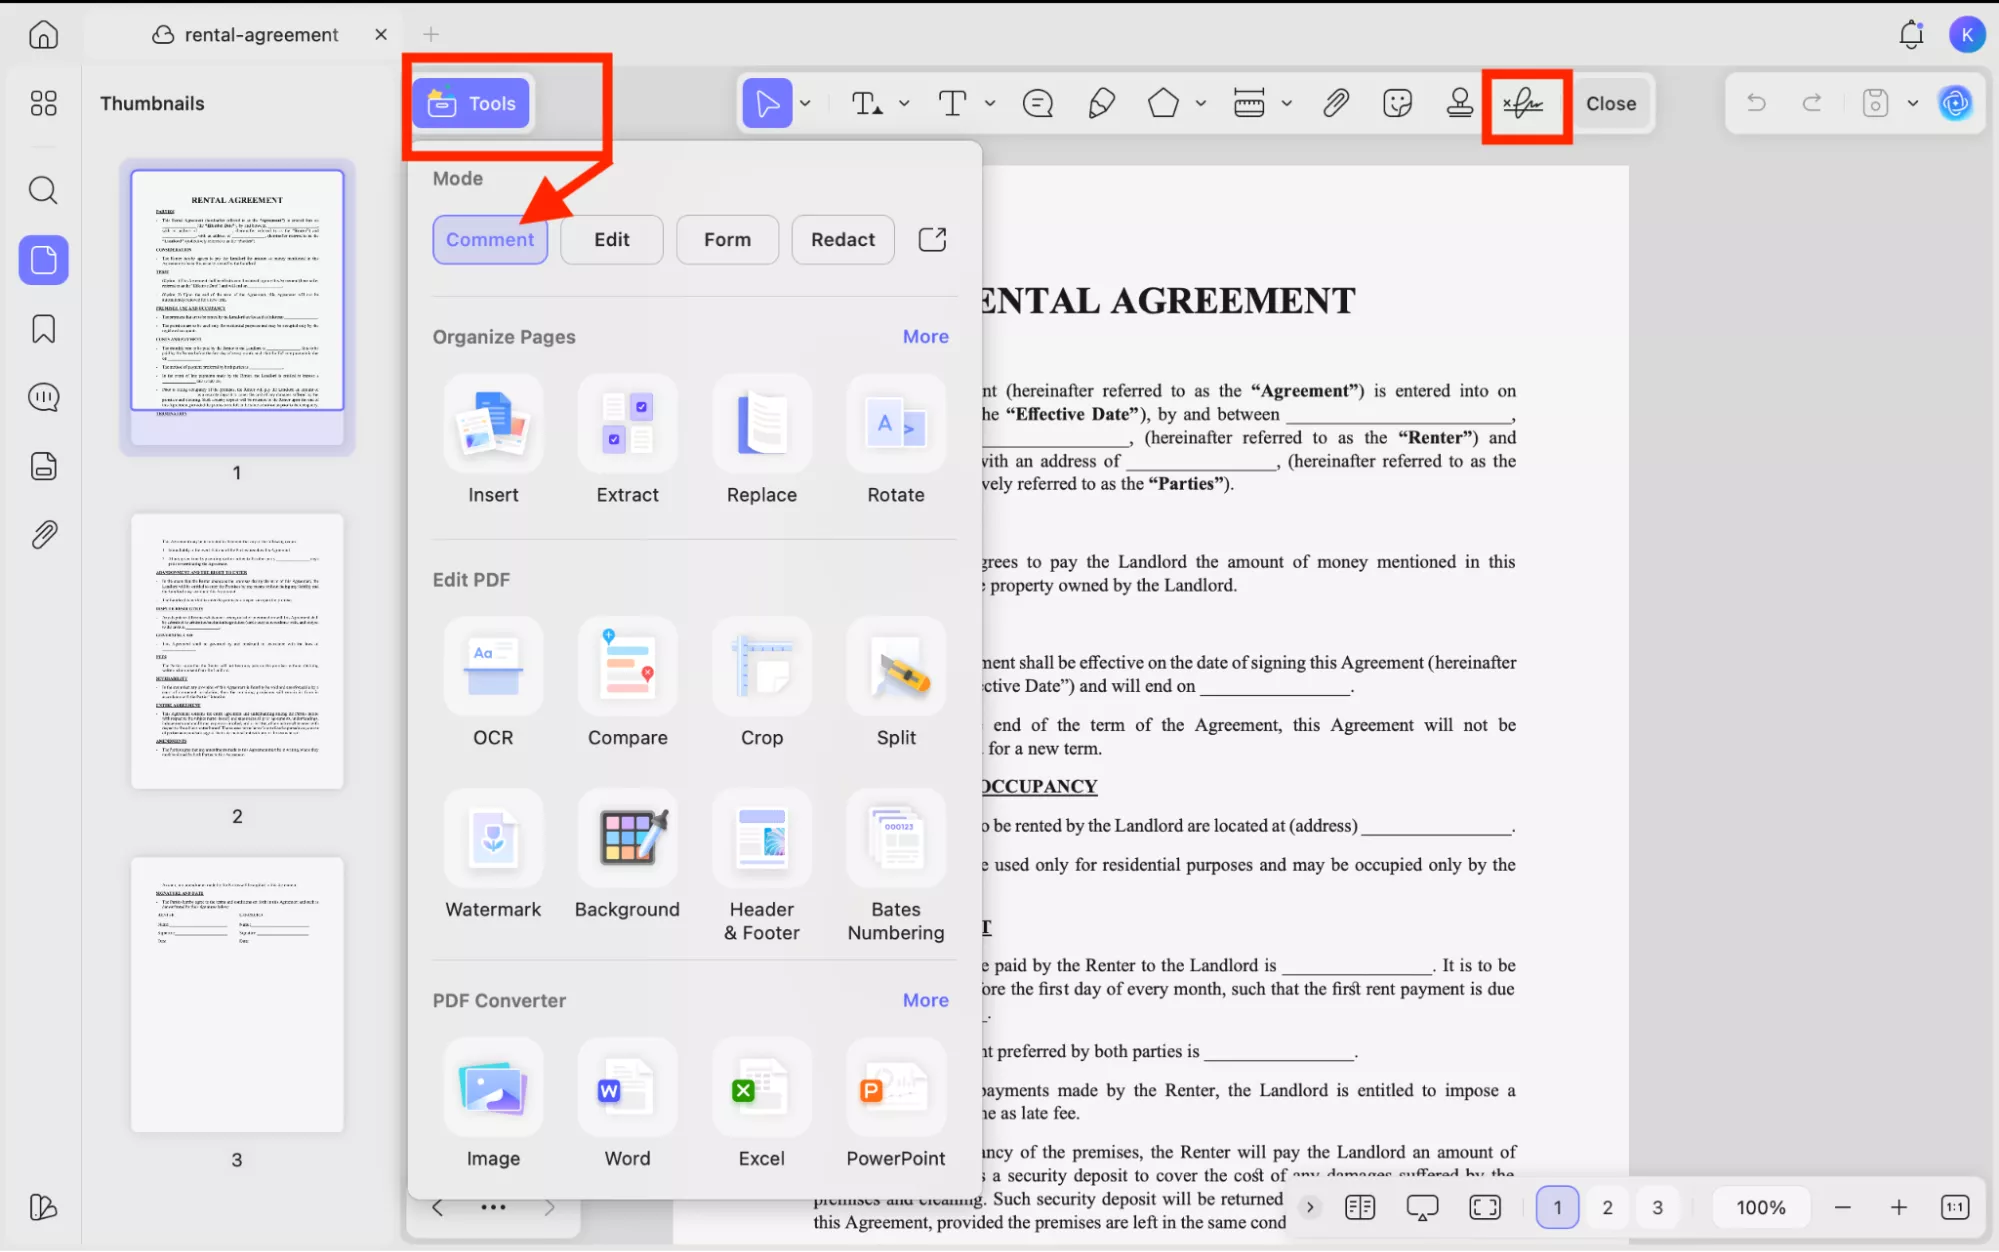Decrease zoom using the minus control
This screenshot has height=1252, width=1999.
pos(1843,1207)
